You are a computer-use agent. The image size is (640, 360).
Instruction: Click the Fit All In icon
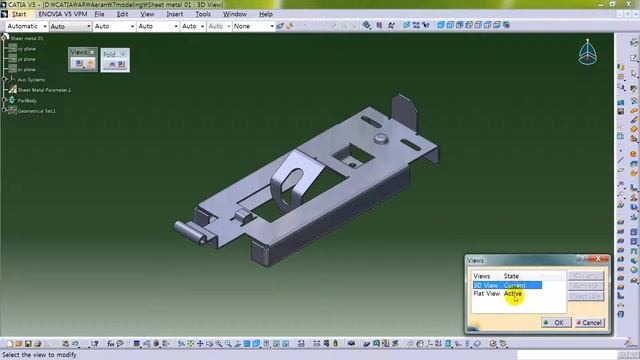point(191,344)
